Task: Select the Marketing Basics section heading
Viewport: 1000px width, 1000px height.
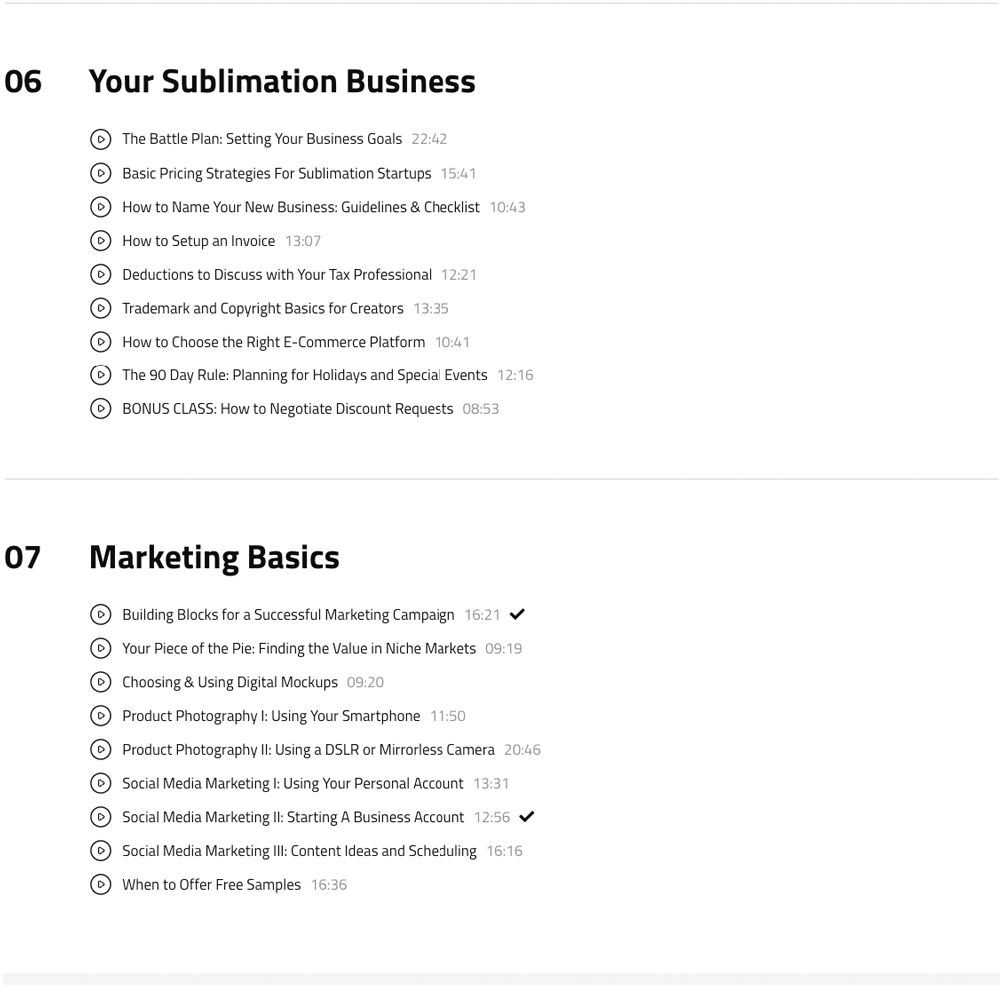Action: point(214,557)
